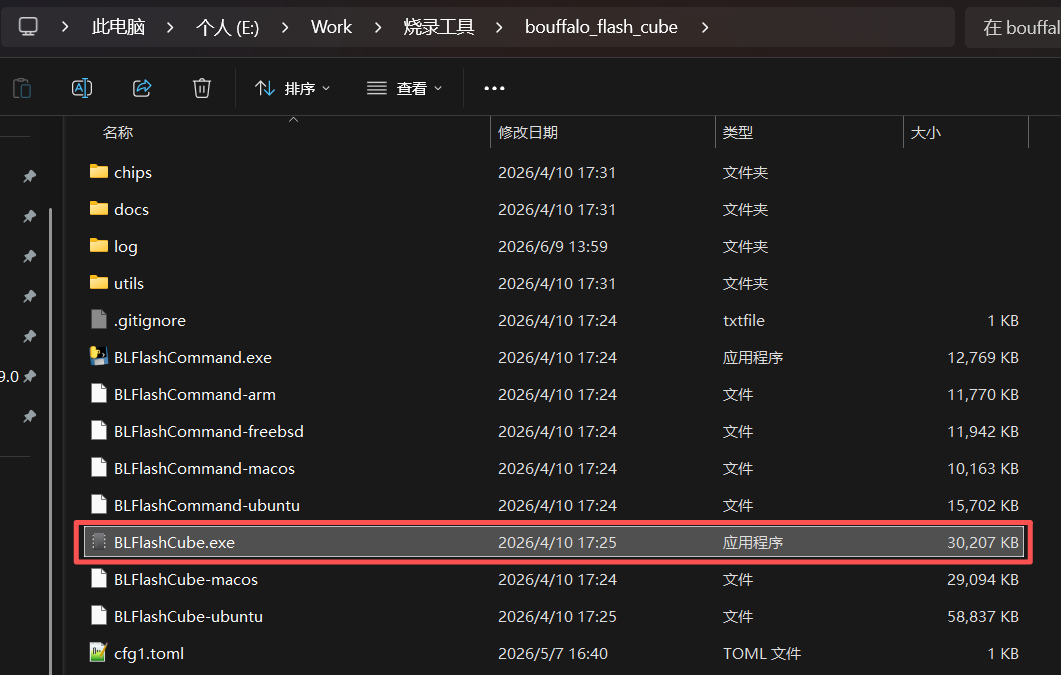
Task: Expand chevron after 烧录工具 breadcrumb
Action: 499,27
